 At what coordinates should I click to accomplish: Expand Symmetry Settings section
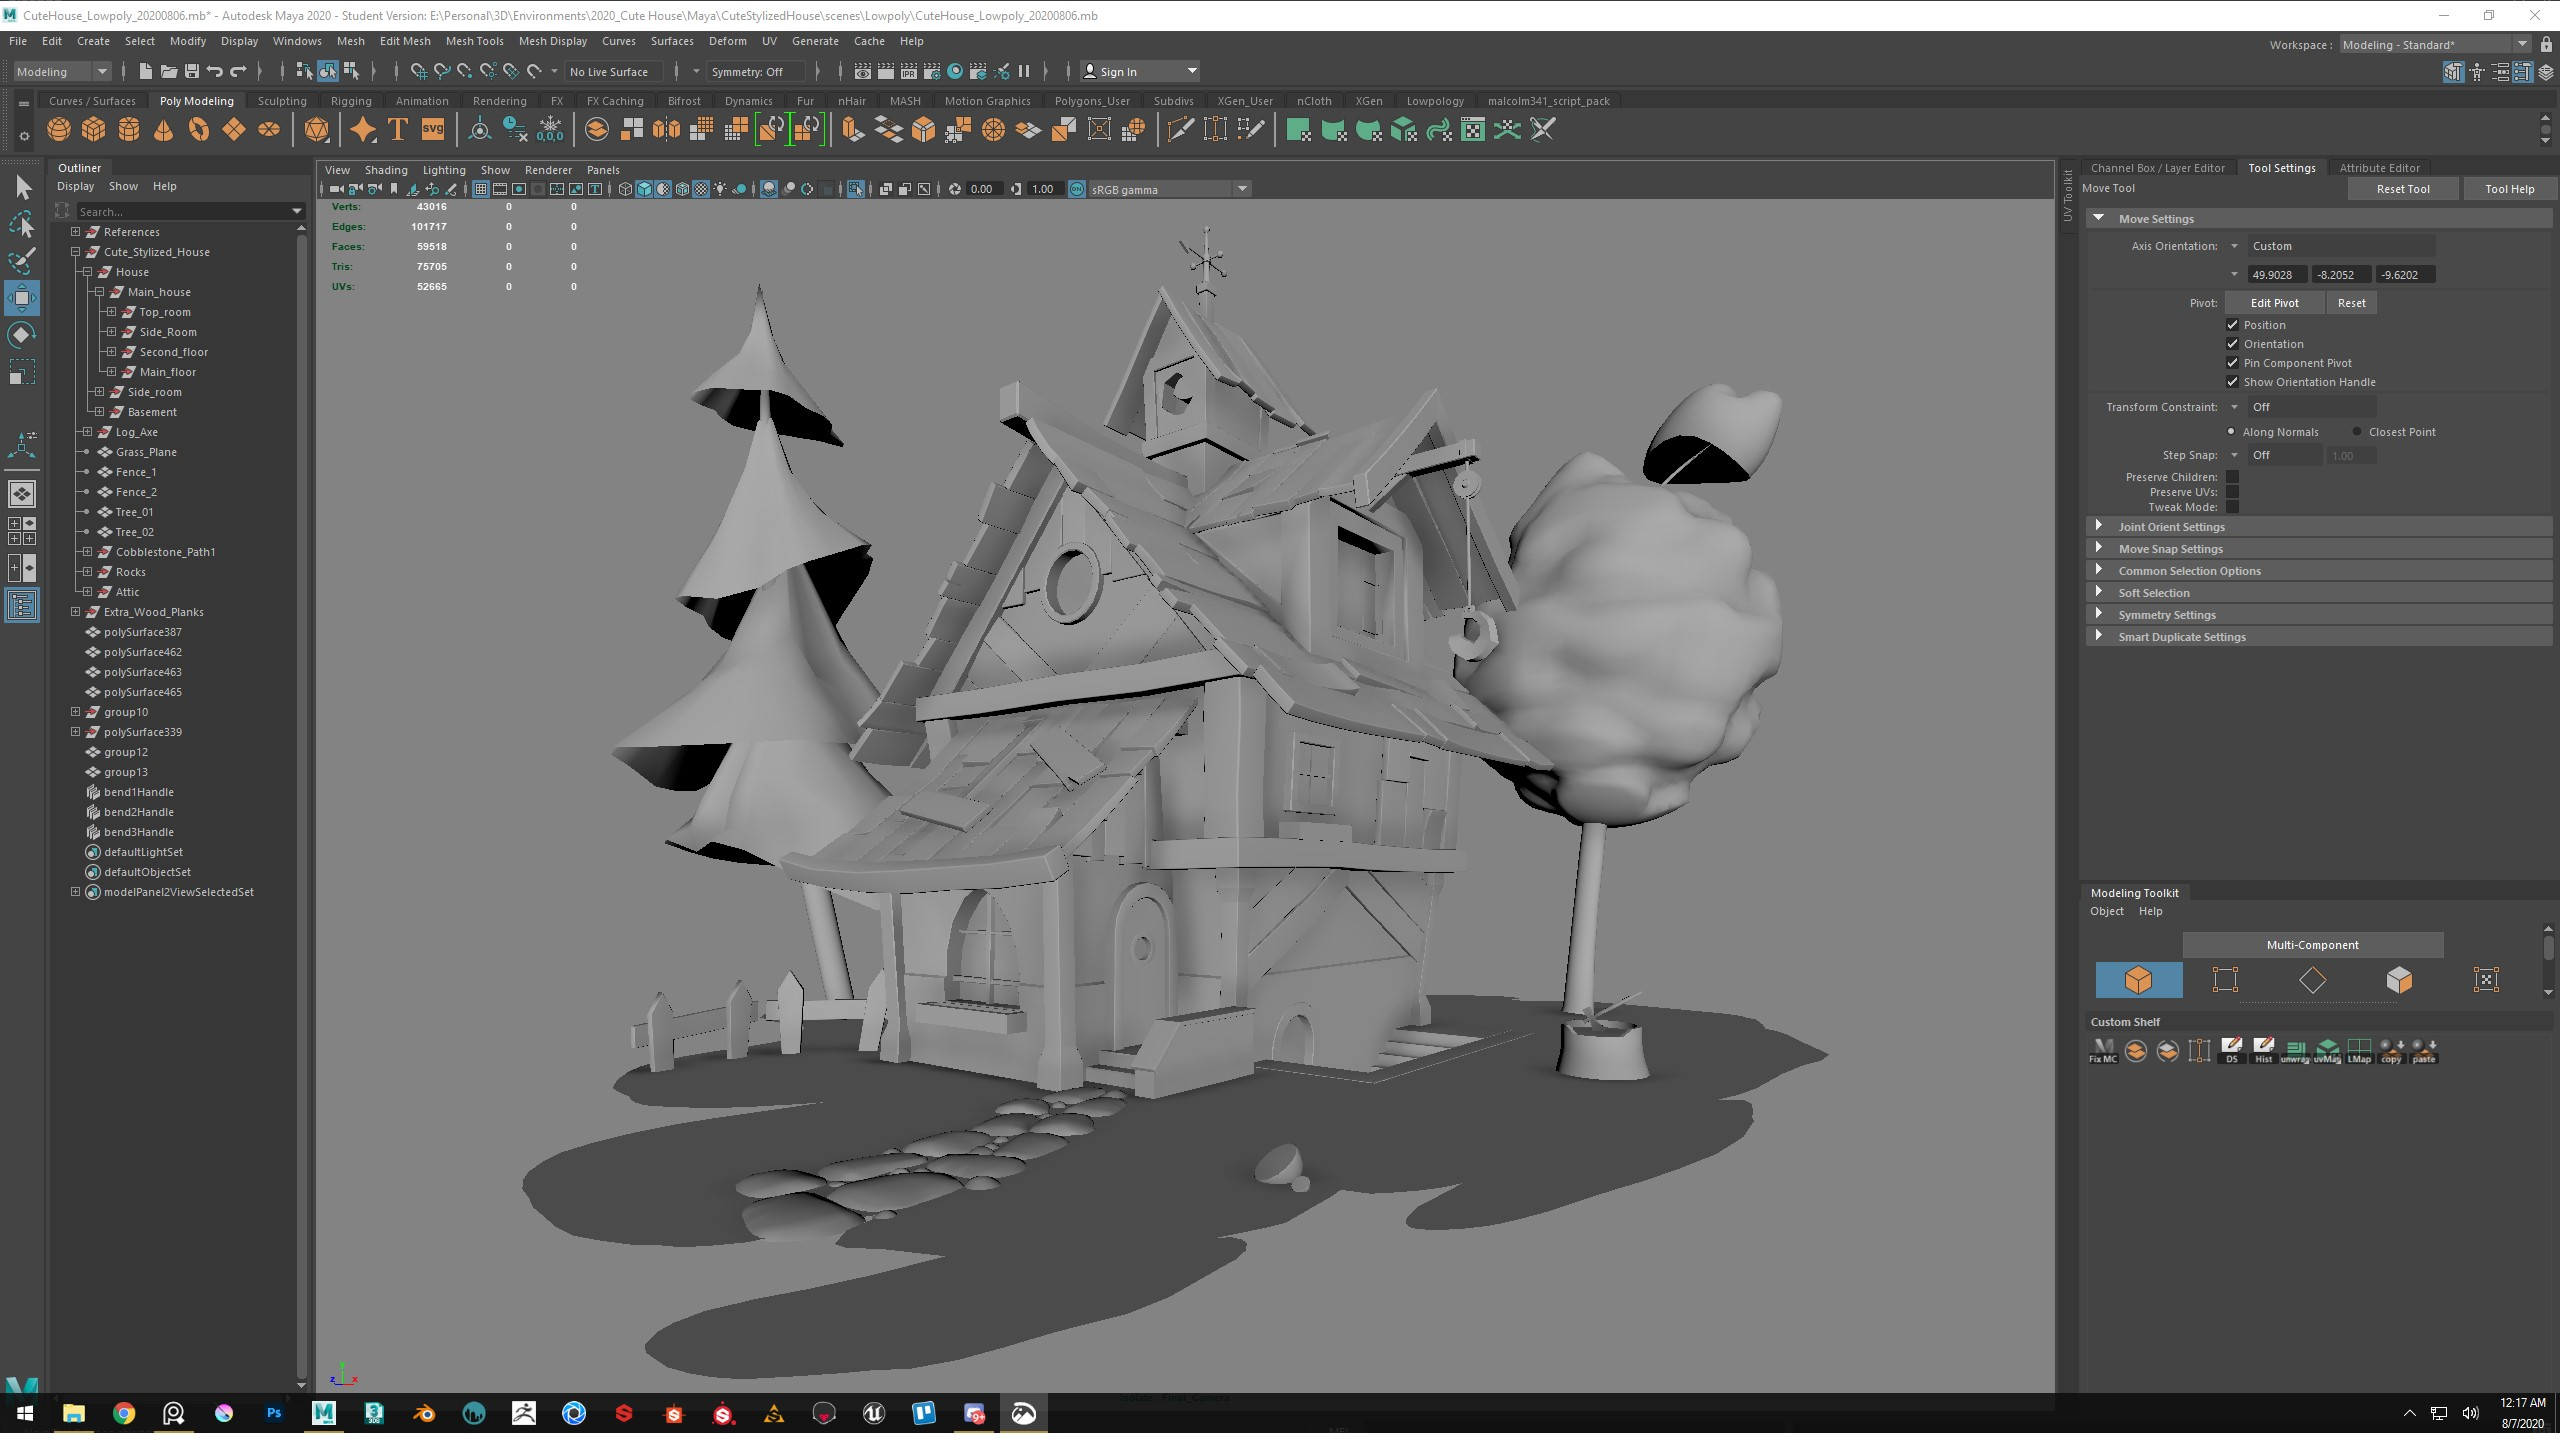pos(2319,615)
